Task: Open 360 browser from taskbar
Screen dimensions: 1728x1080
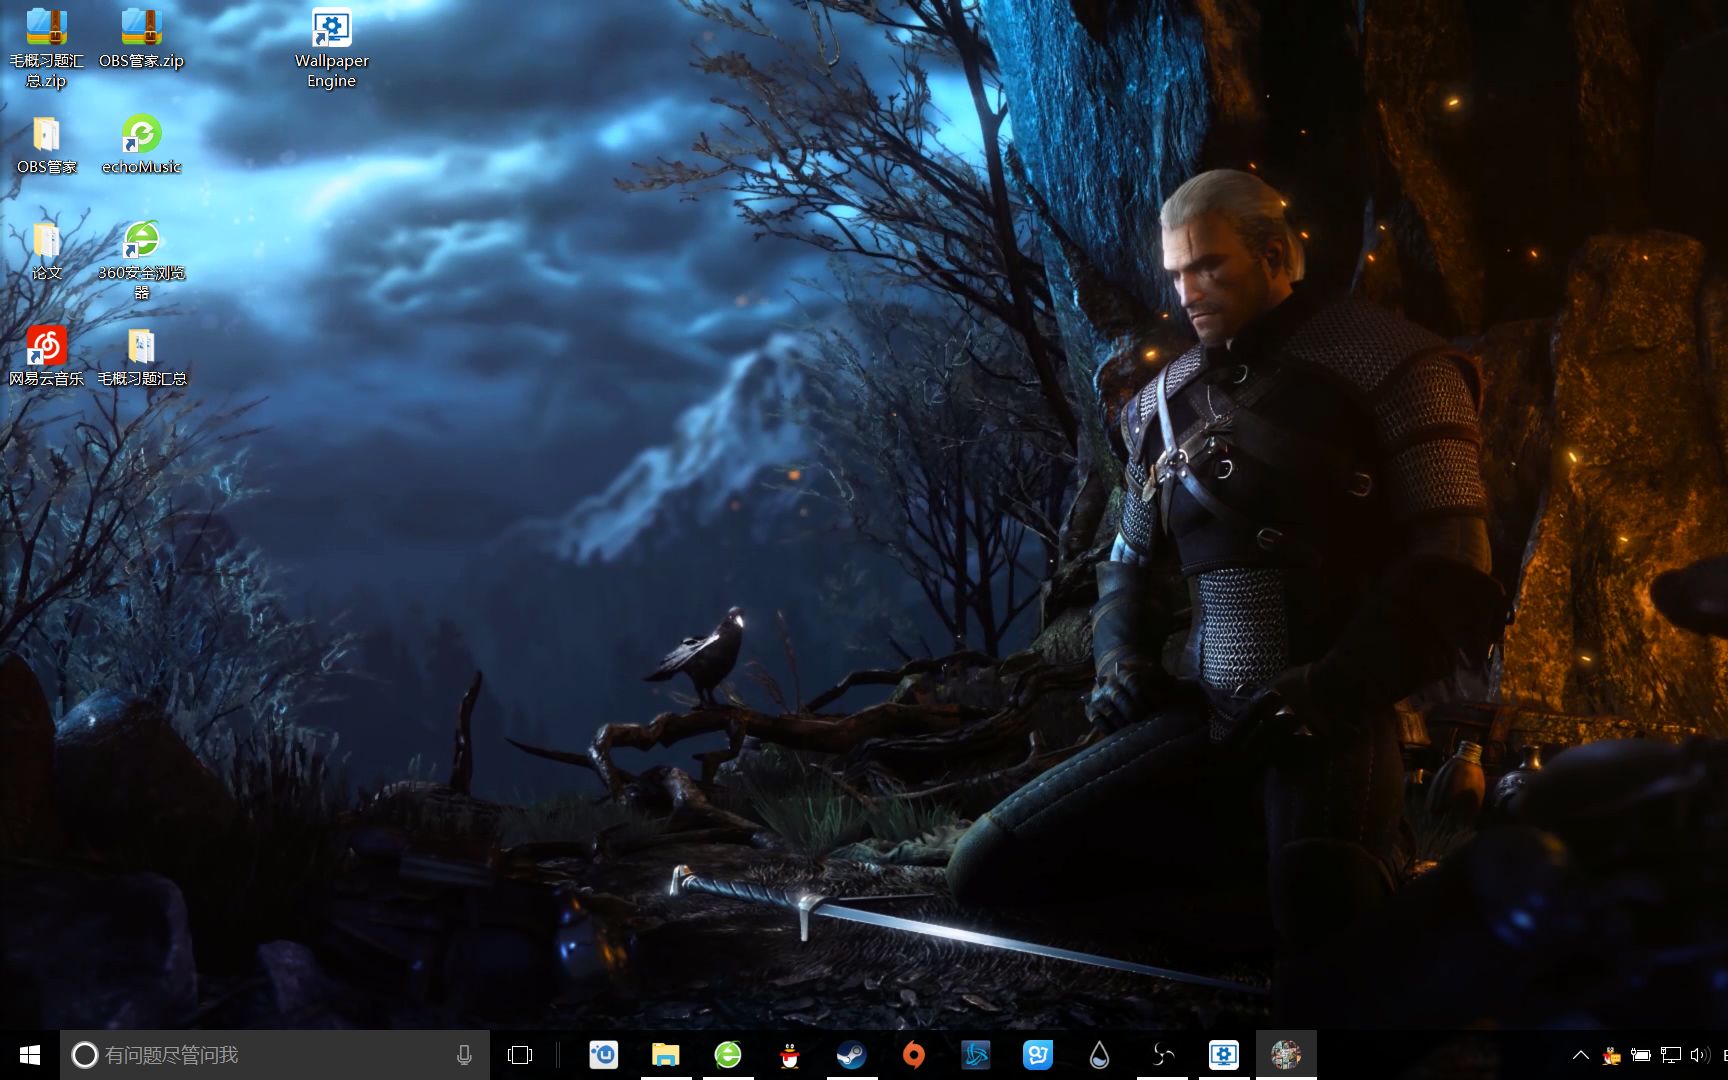Action: coord(728,1055)
